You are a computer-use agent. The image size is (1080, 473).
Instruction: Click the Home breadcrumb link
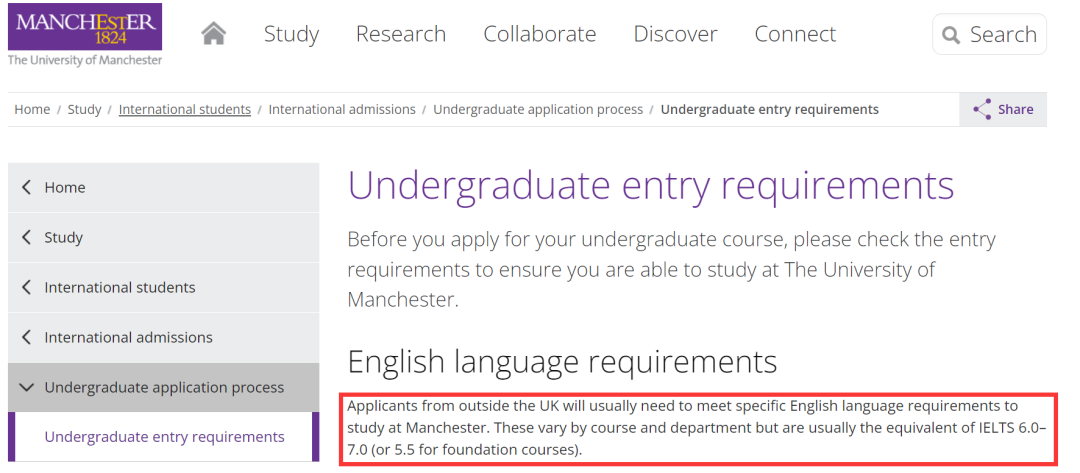click(32, 109)
